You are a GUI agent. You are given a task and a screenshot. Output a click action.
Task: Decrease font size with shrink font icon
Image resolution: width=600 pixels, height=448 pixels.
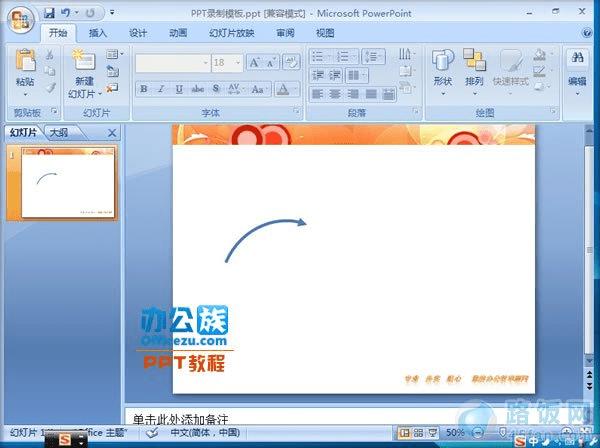(x=271, y=62)
